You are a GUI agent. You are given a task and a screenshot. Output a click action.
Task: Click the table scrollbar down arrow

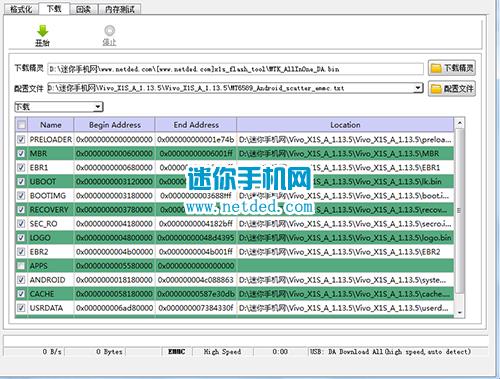click(x=460, y=313)
